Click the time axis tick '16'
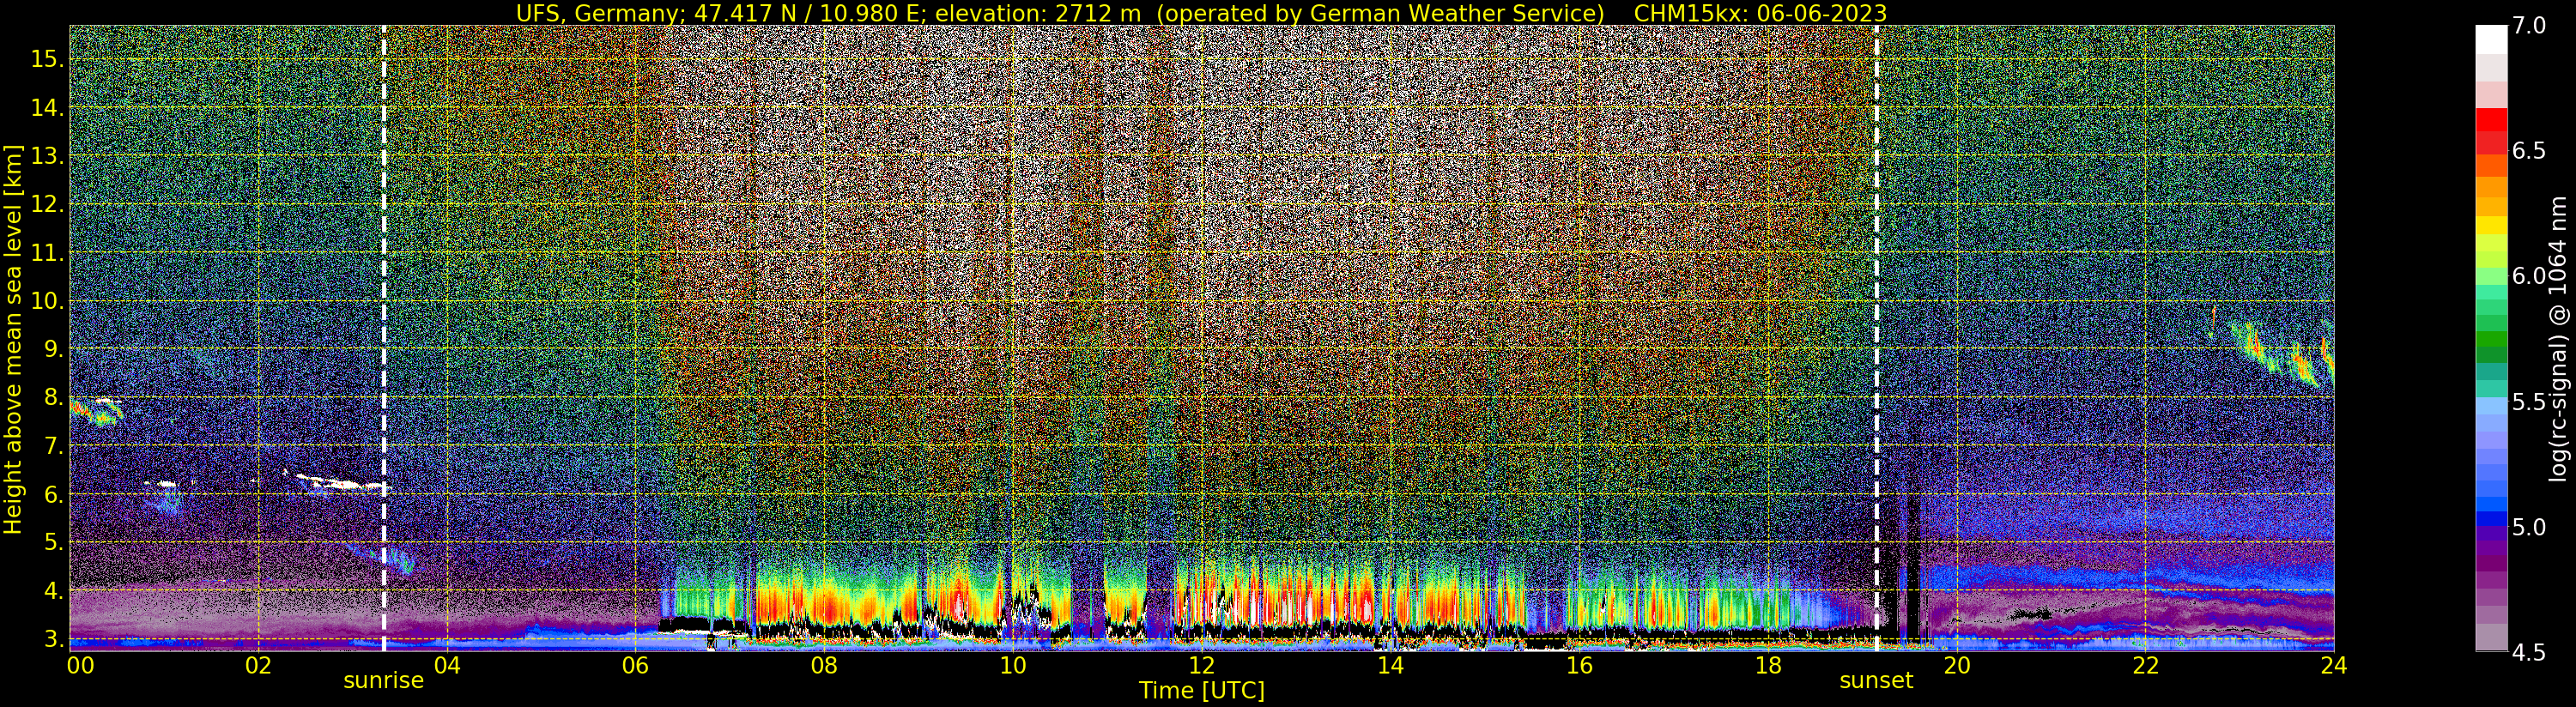This screenshot has height=707, width=2576. (1579, 665)
